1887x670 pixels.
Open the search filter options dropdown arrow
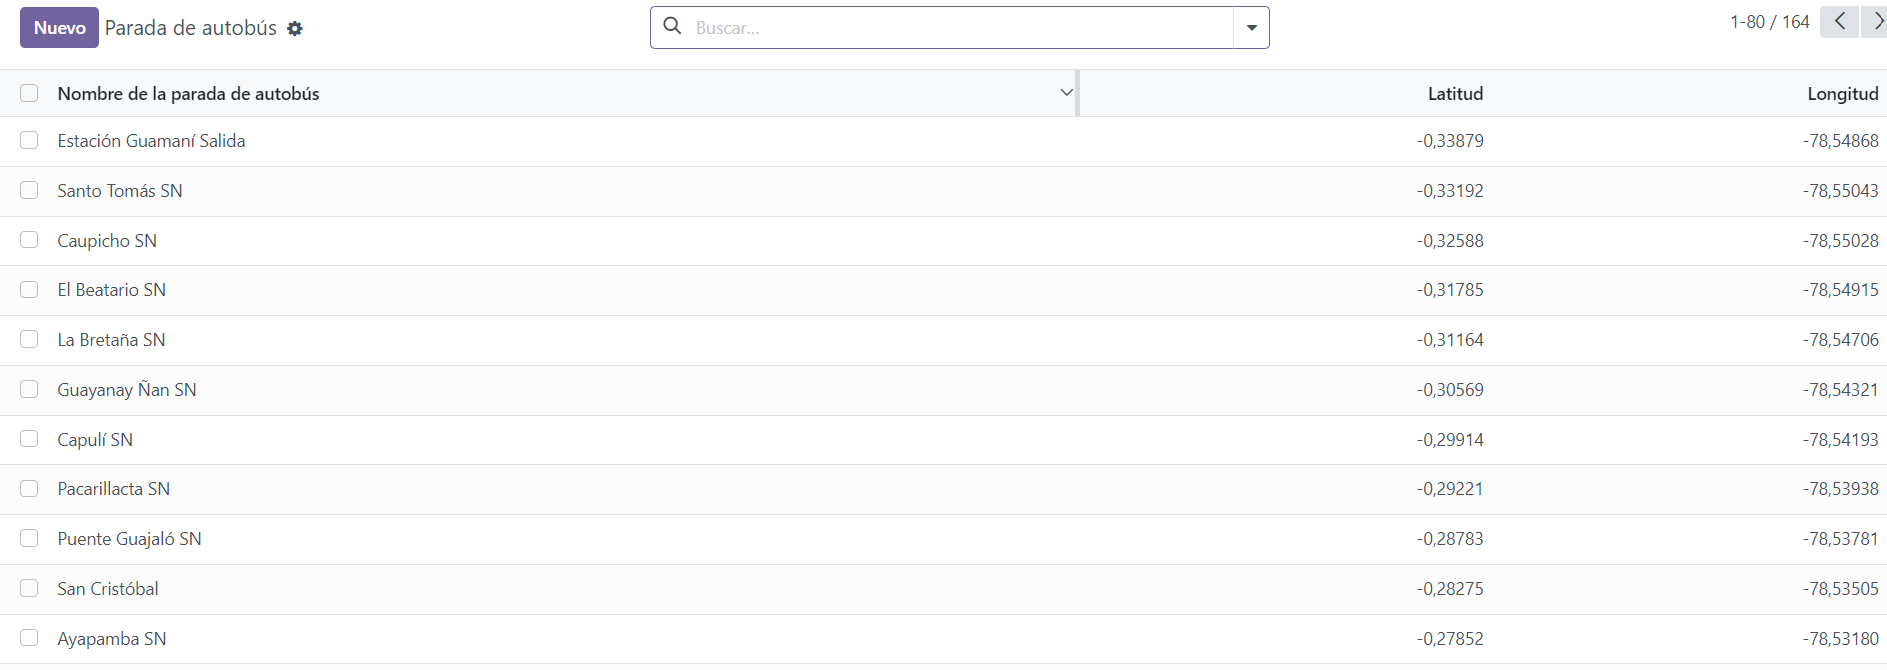(x=1251, y=28)
